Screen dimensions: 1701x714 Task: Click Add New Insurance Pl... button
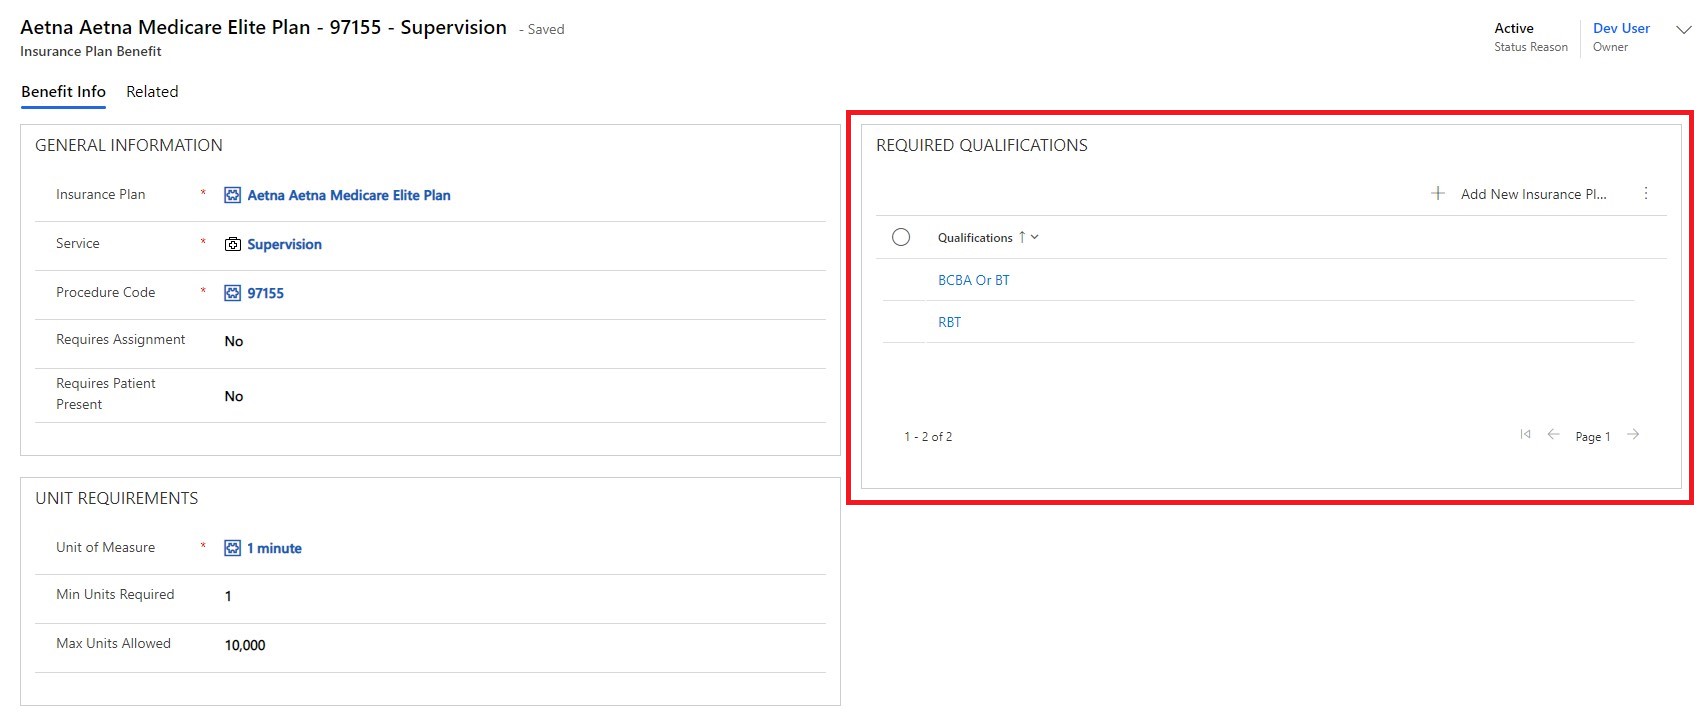click(x=1519, y=194)
